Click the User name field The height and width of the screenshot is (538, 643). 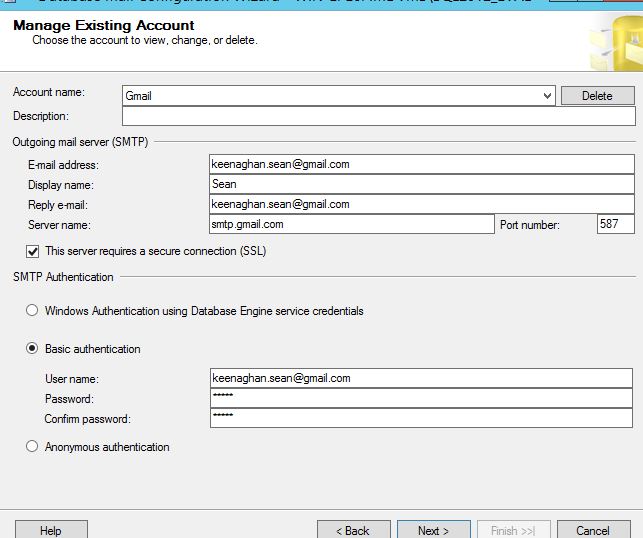click(x=421, y=378)
